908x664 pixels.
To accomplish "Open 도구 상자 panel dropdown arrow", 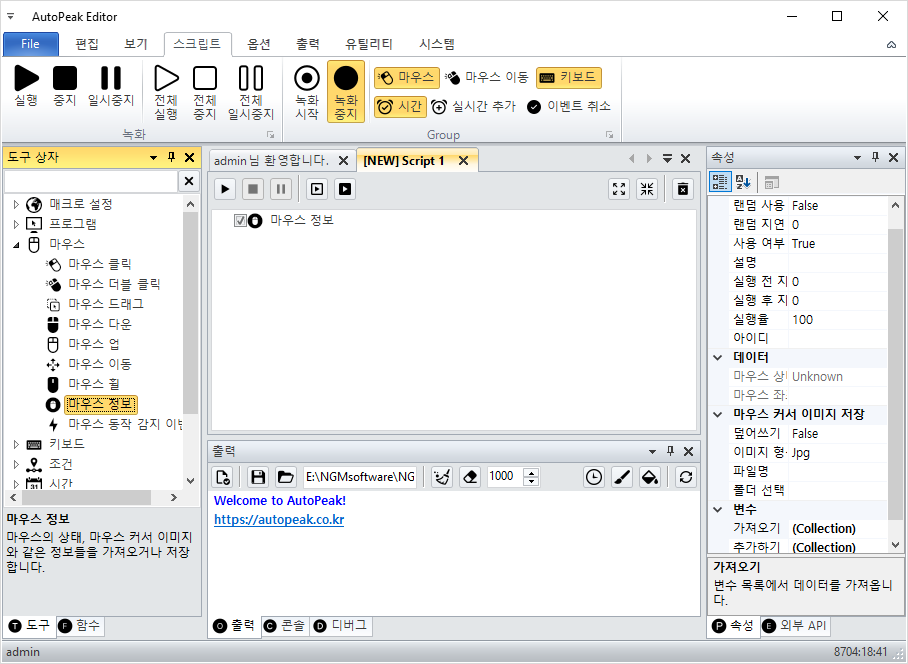I will [153, 157].
